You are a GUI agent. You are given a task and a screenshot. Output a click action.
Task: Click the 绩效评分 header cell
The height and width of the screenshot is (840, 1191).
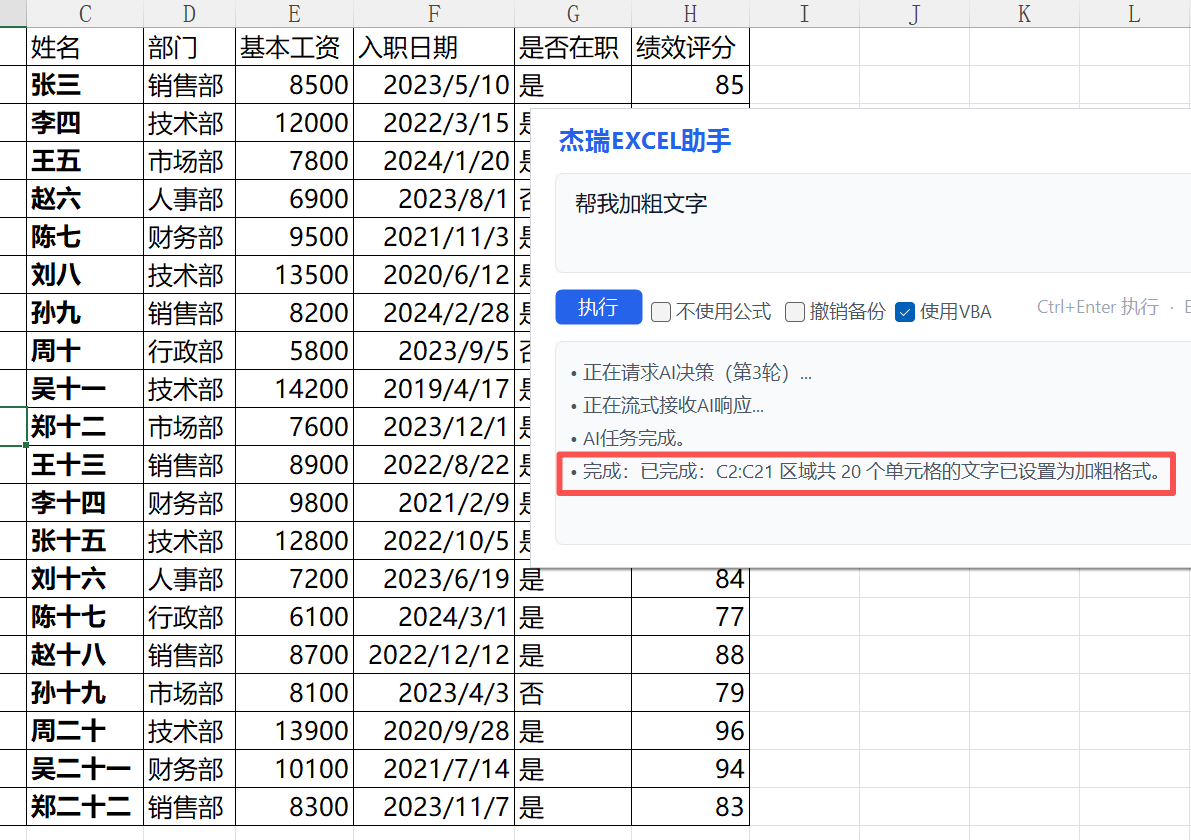tap(690, 47)
